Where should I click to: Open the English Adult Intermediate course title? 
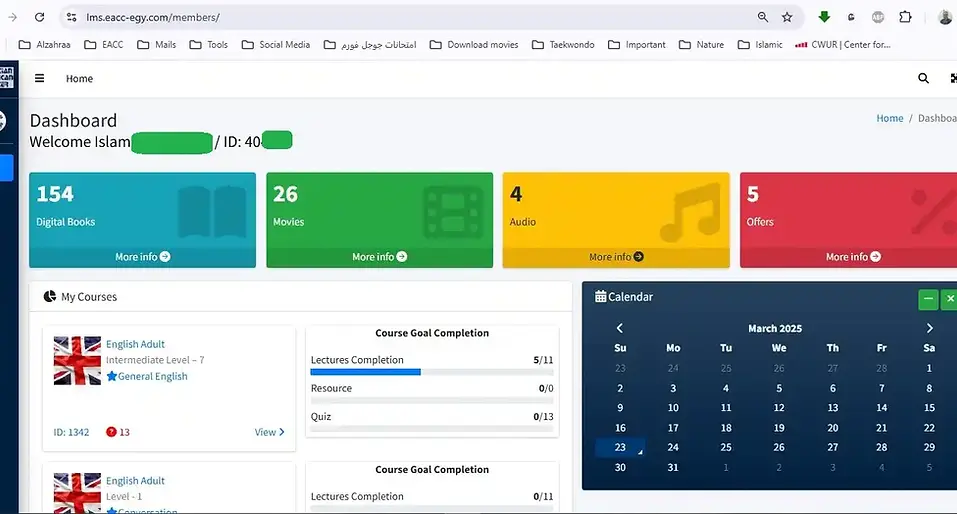point(135,344)
